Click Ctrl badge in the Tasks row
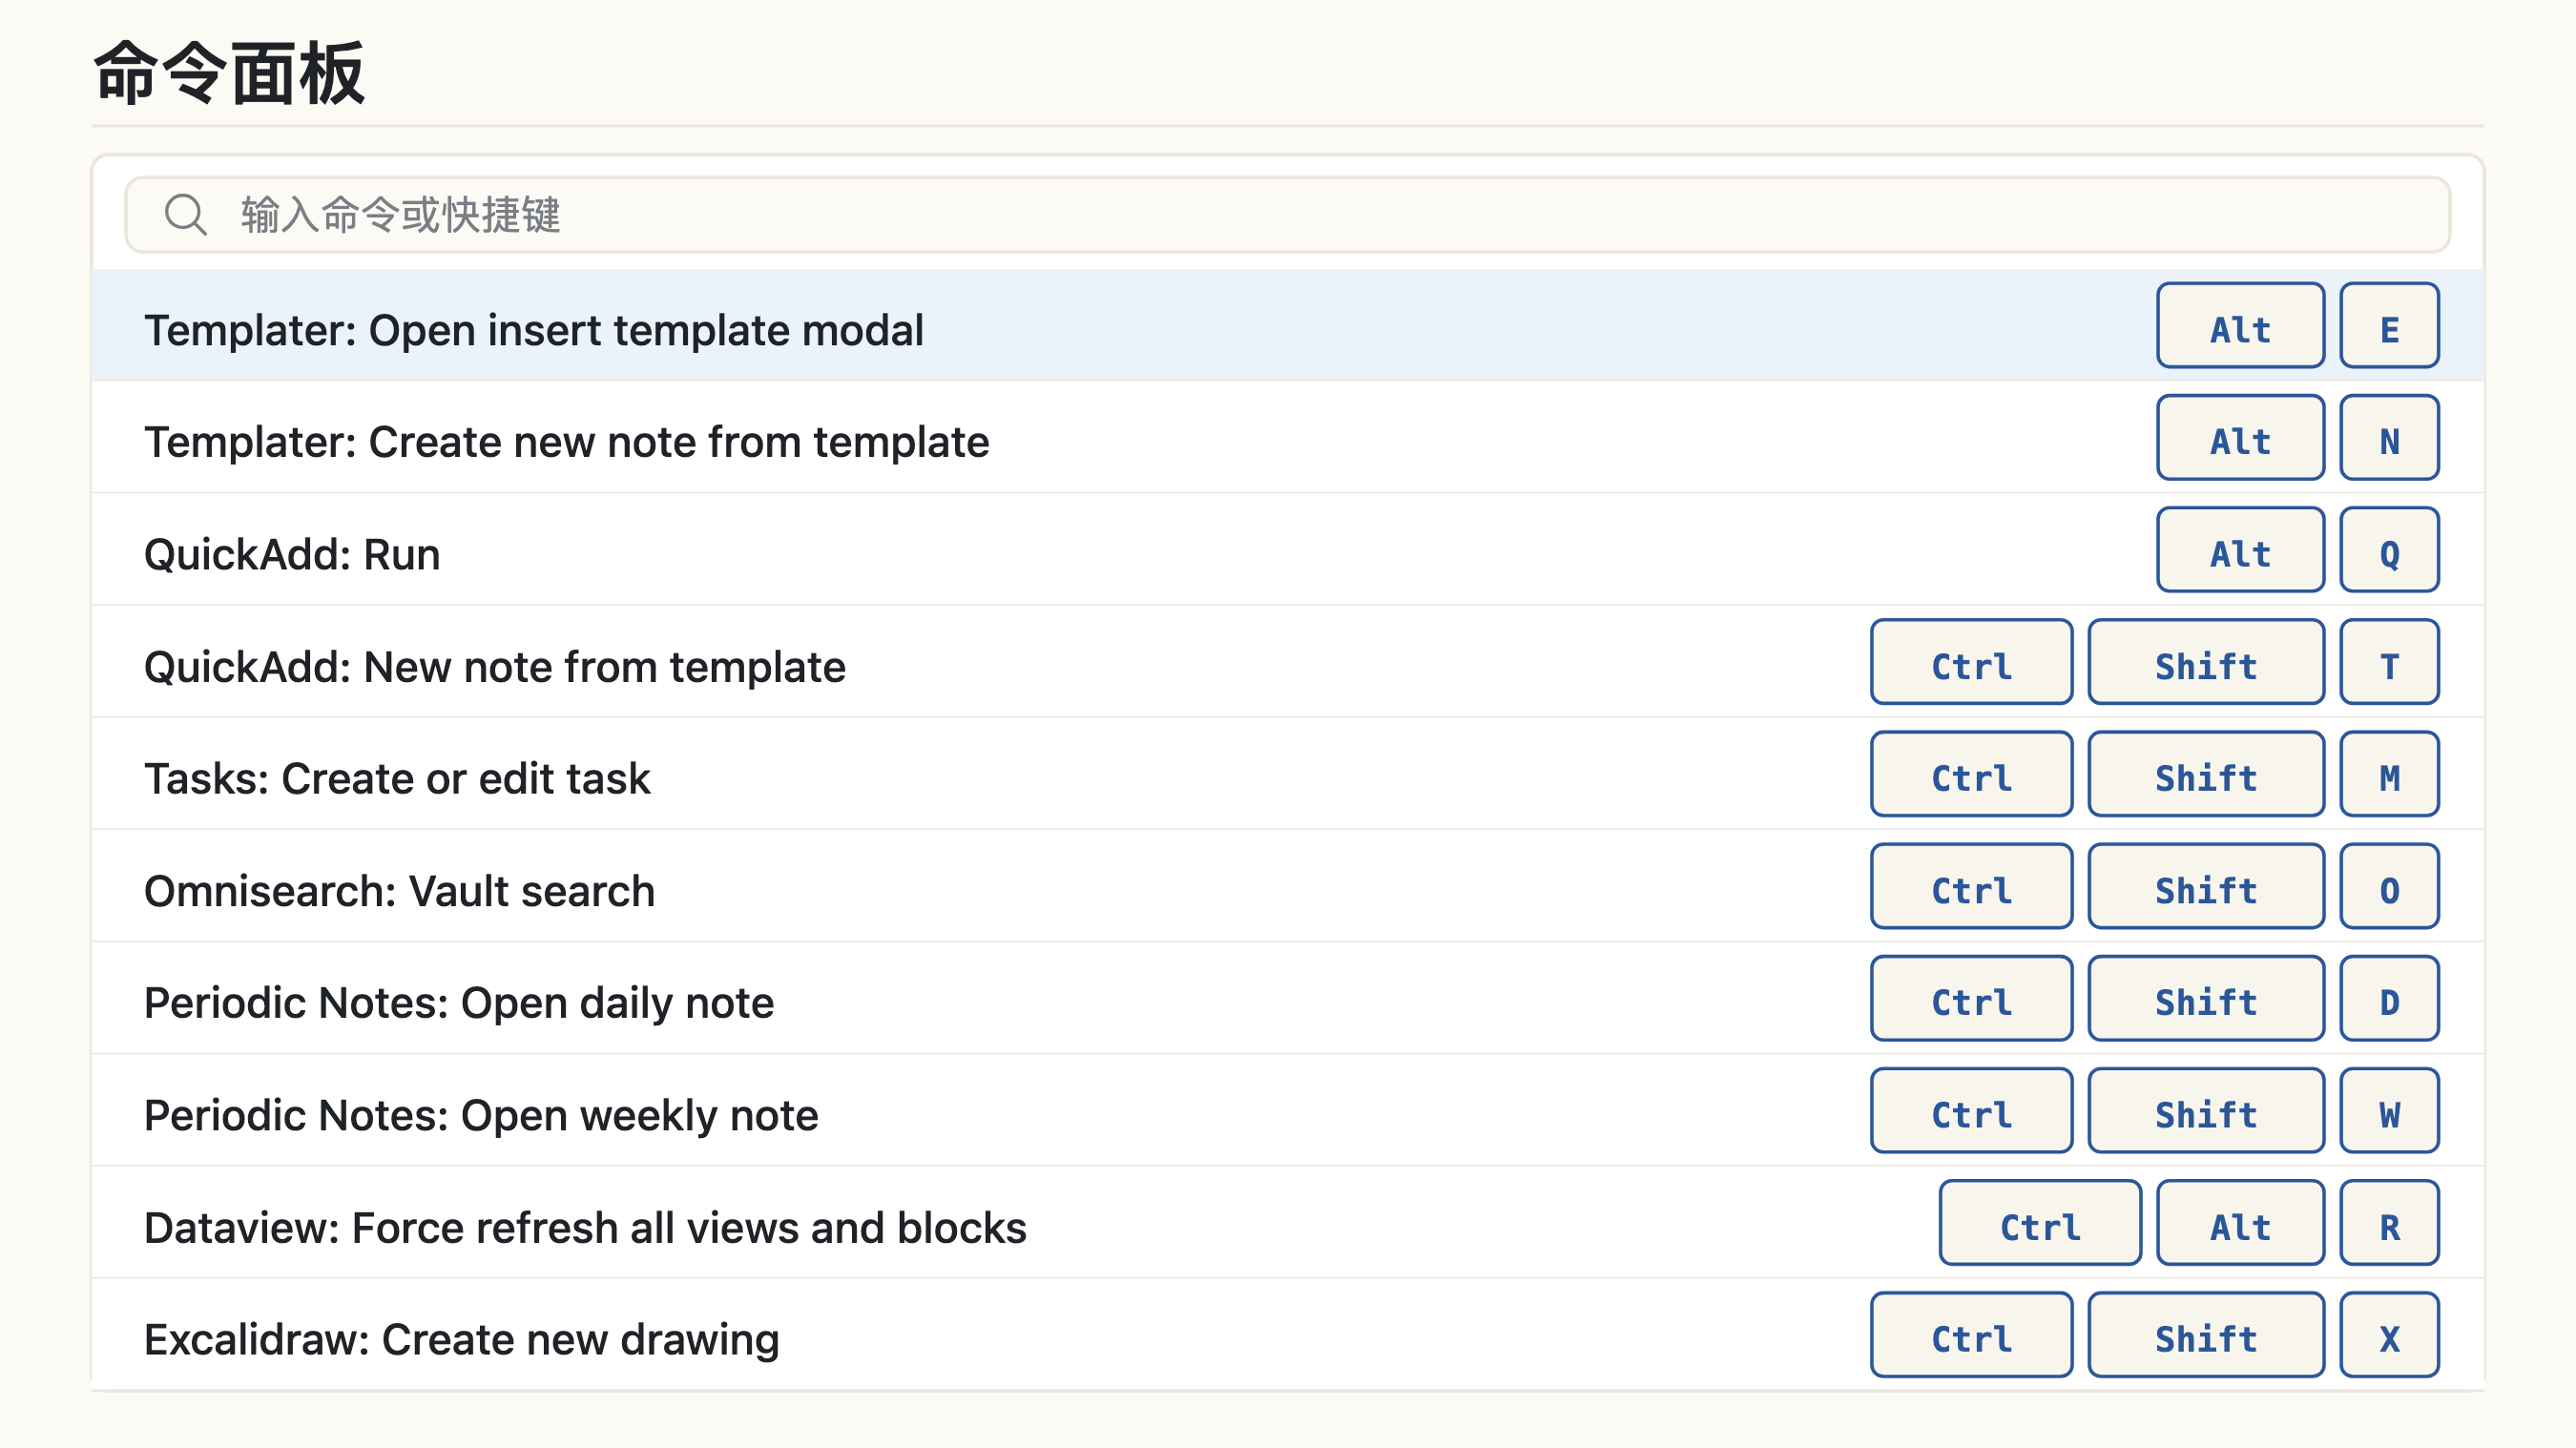2576x1448 pixels. coord(1971,773)
